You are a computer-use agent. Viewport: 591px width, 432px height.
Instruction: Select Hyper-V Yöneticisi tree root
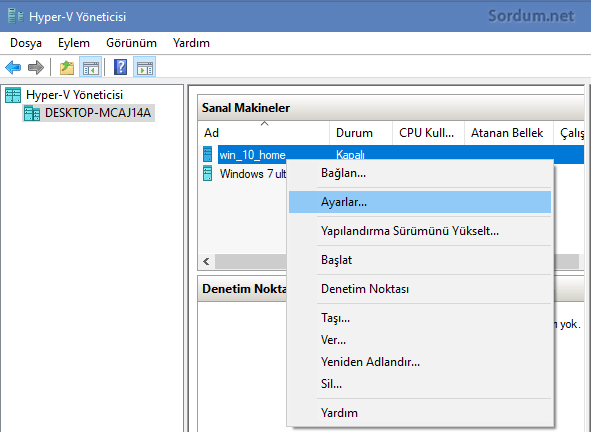point(74,95)
